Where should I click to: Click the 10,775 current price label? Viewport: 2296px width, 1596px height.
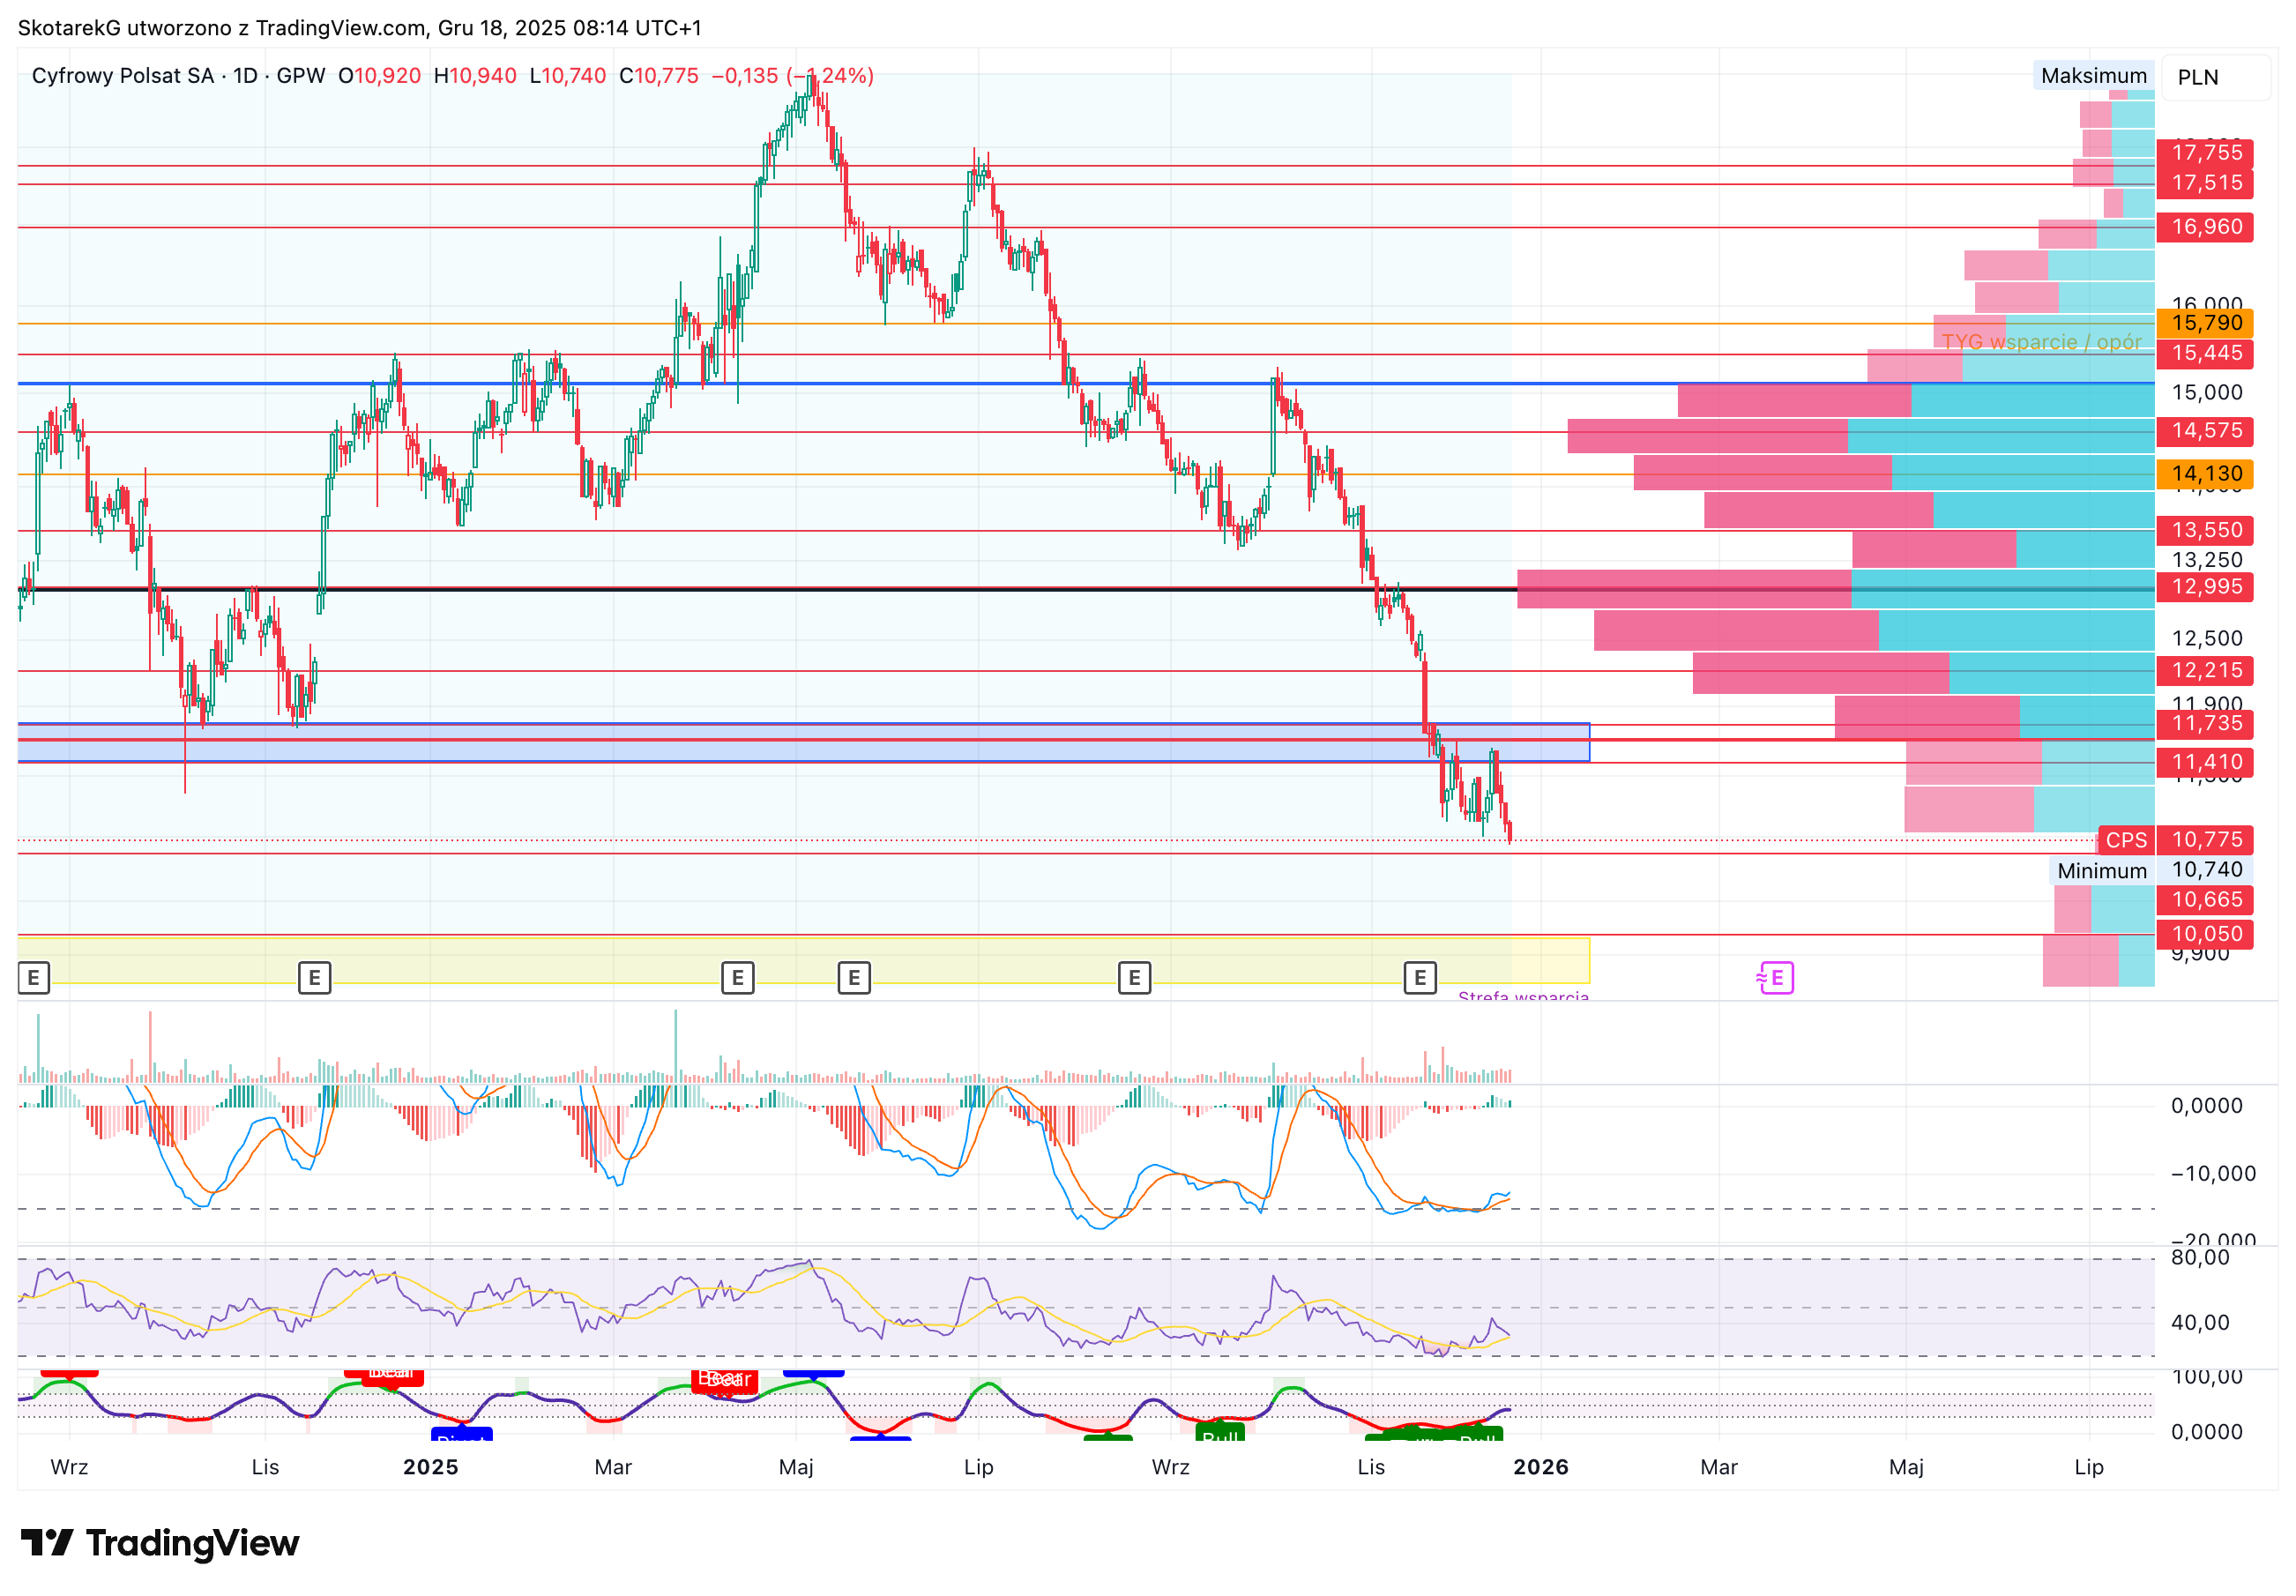(x=2206, y=840)
